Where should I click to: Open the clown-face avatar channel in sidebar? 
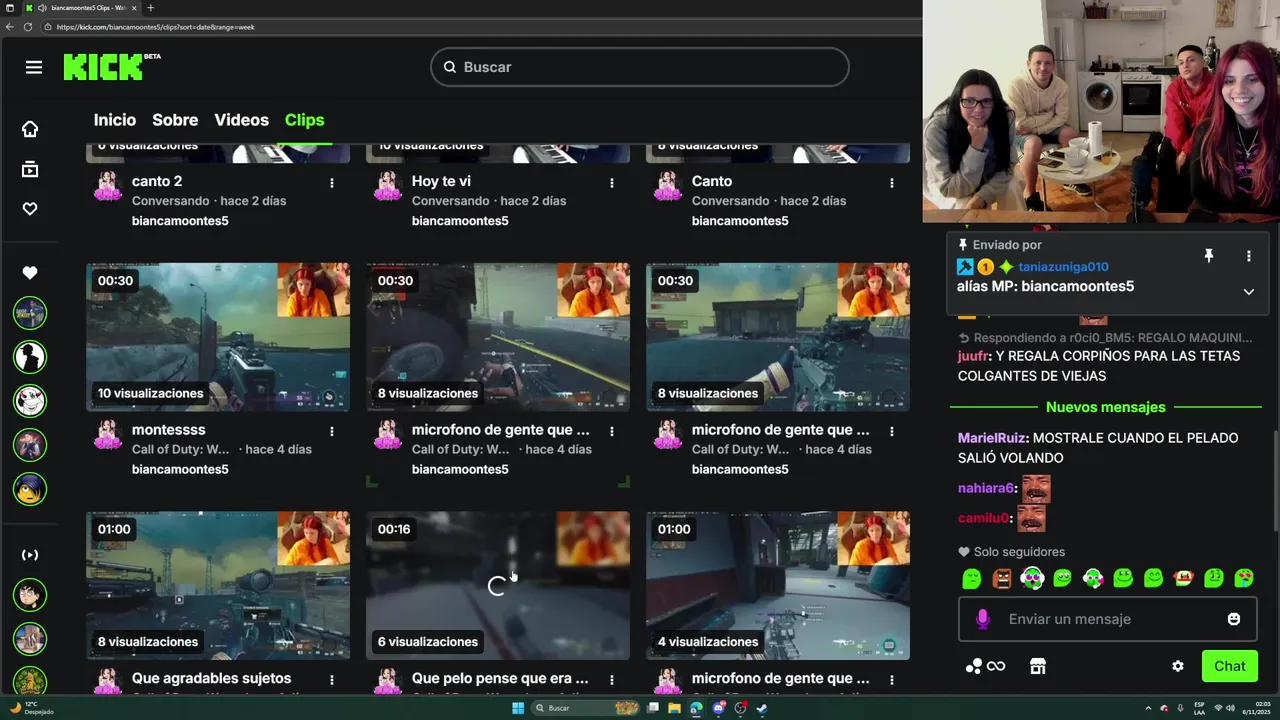(x=30, y=401)
